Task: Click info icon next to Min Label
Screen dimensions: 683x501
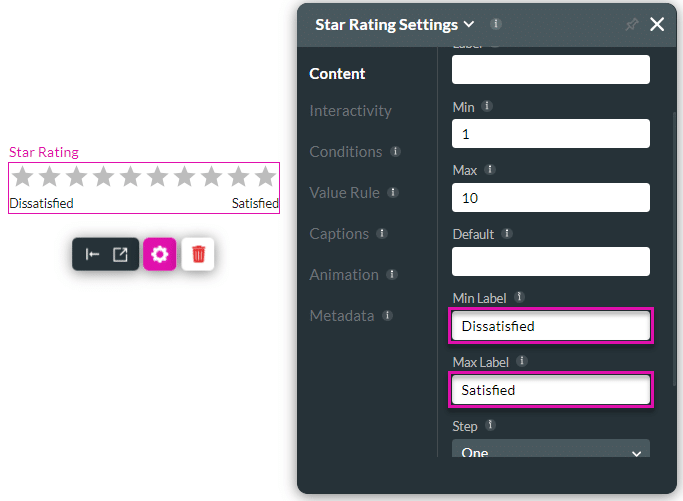Action: coord(519,297)
